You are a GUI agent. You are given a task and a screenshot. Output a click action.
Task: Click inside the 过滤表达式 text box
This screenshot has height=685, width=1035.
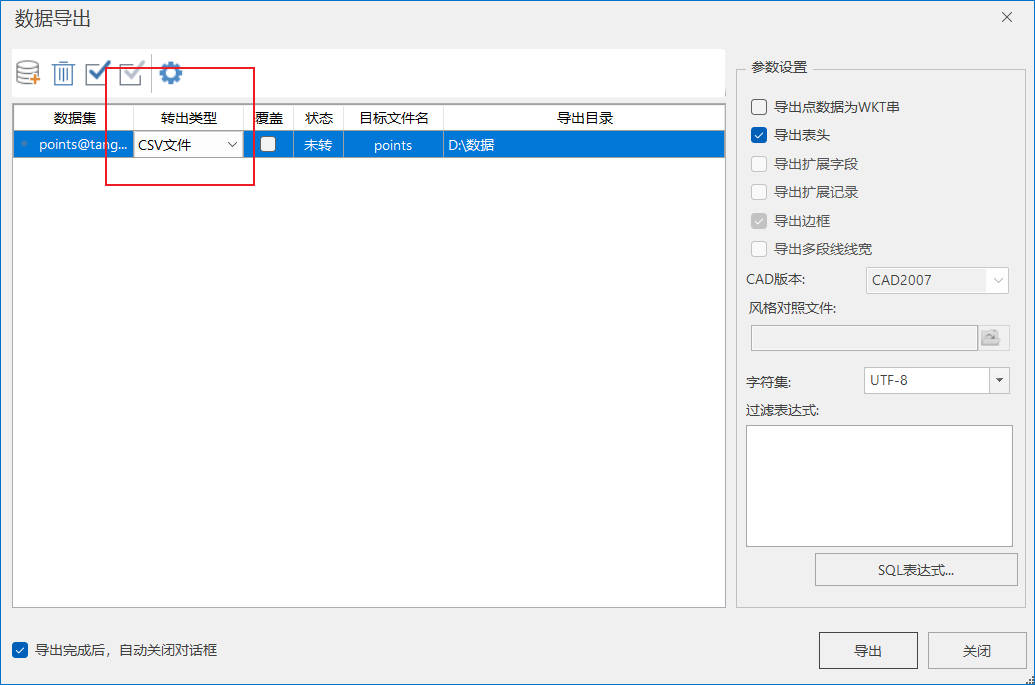click(x=879, y=485)
